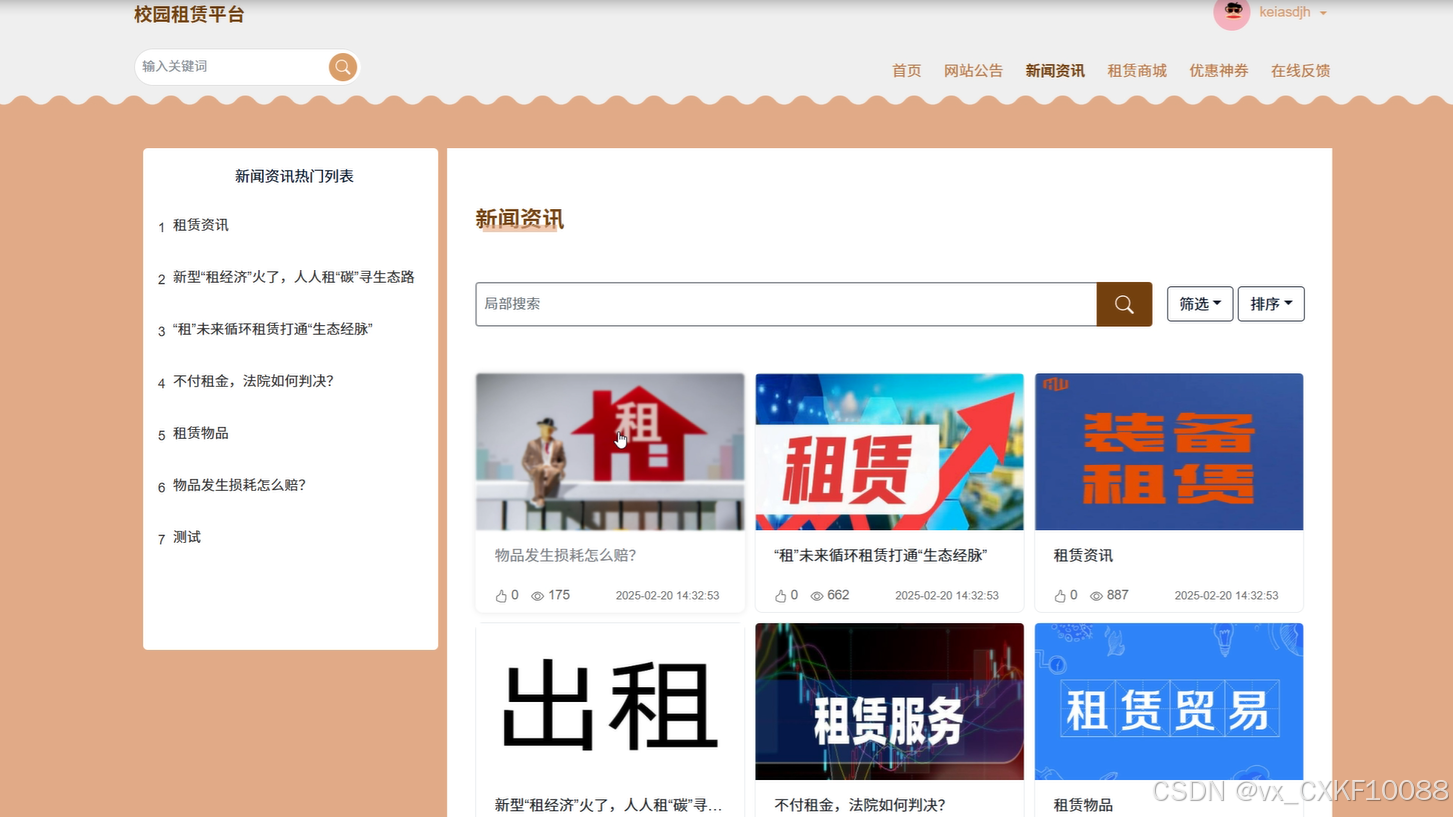Screen dimensions: 1453x817
Task: Click views eye icon beside 887
Action: (x=1096, y=596)
